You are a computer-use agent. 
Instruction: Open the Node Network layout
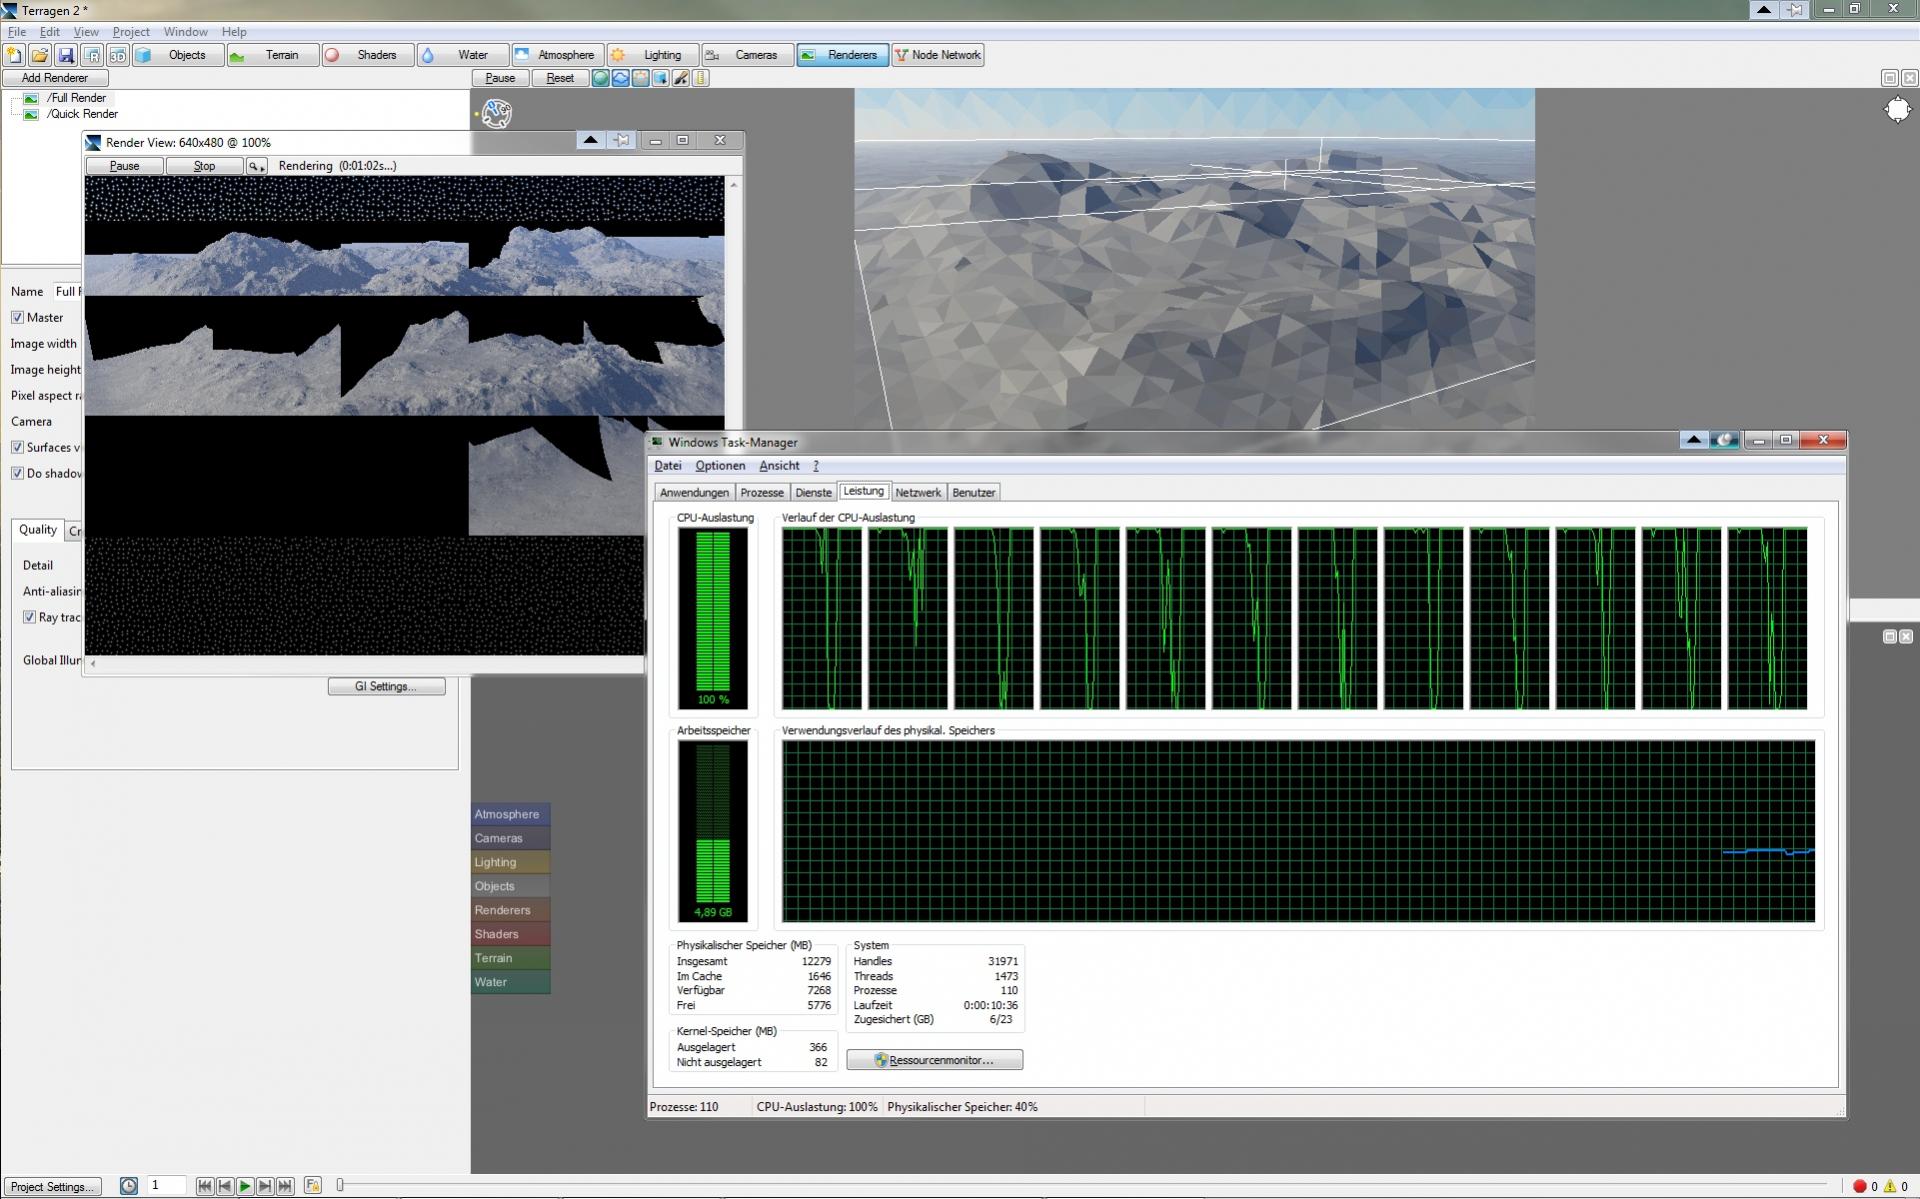coord(937,55)
